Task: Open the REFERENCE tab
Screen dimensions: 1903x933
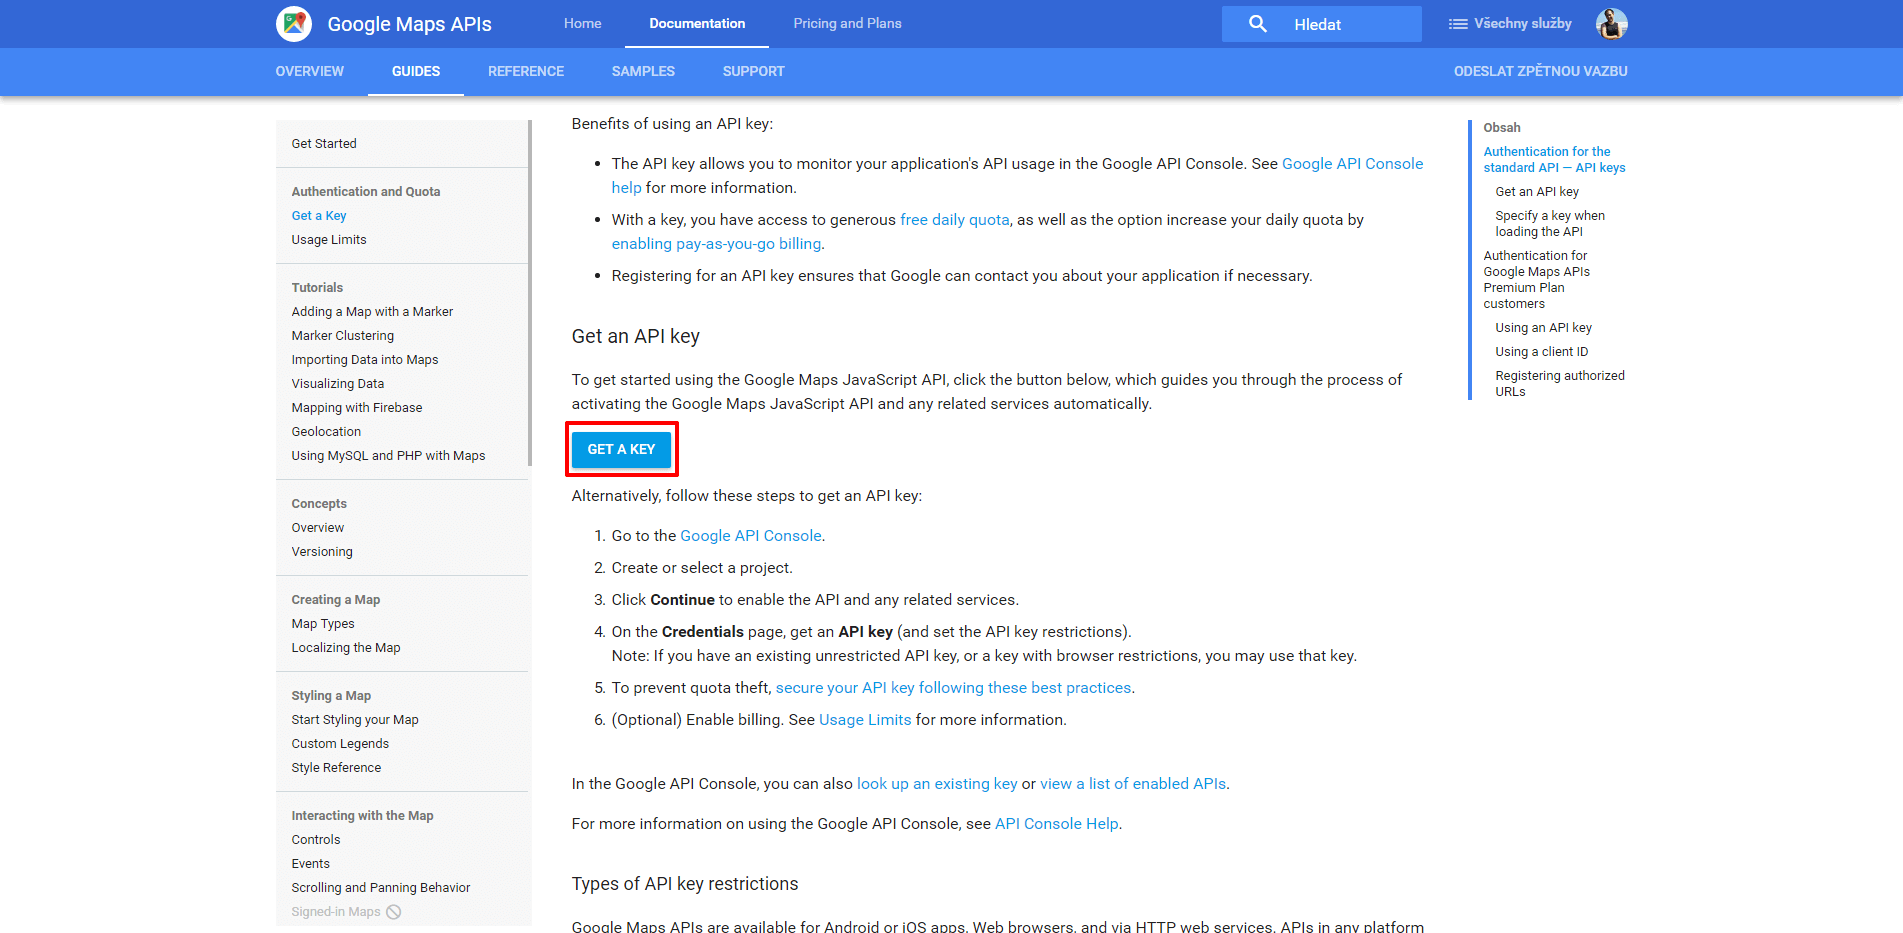Action: 526,71
